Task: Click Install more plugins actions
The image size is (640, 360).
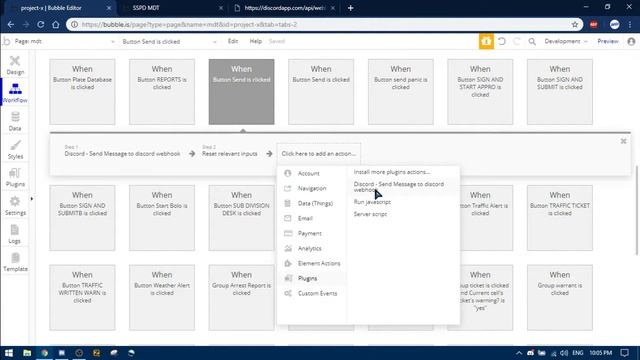Action: (x=391, y=172)
